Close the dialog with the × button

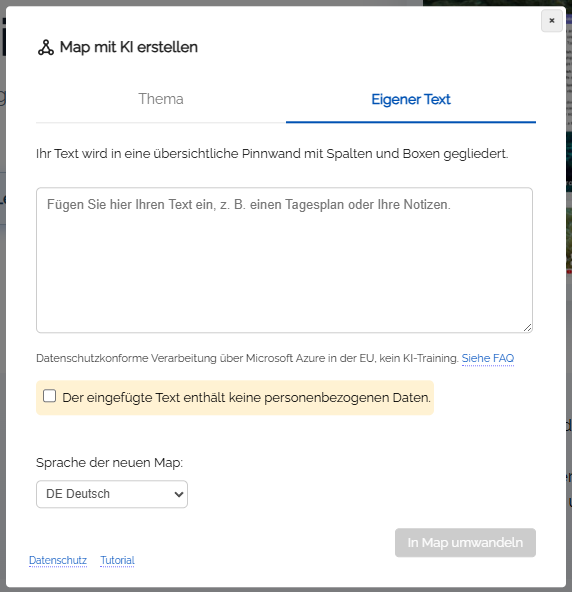tap(552, 21)
